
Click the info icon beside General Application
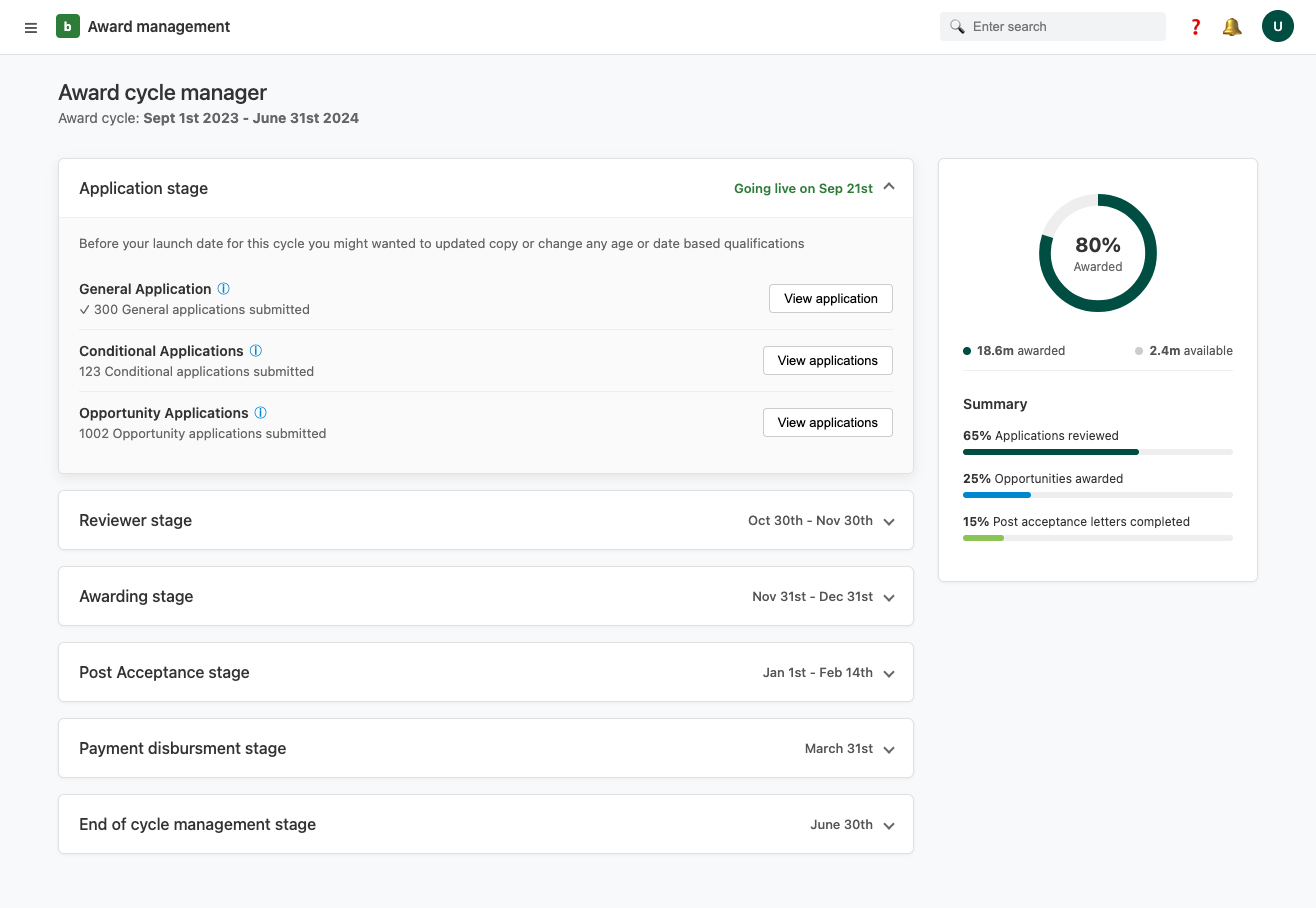(x=224, y=289)
